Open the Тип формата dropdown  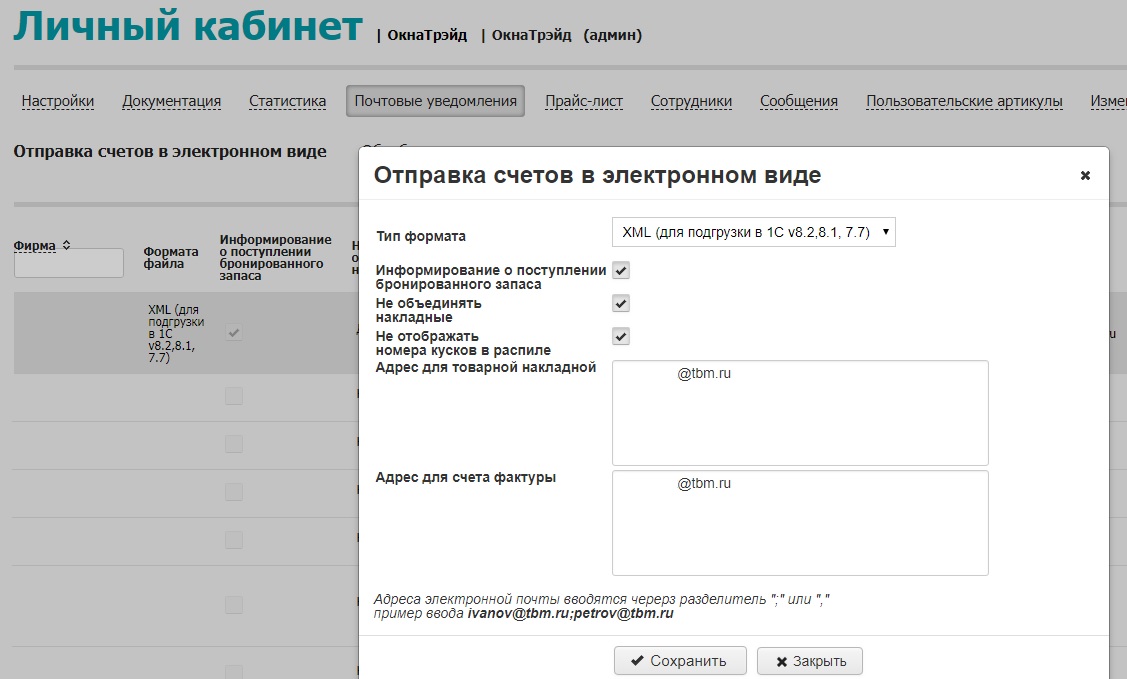point(753,232)
